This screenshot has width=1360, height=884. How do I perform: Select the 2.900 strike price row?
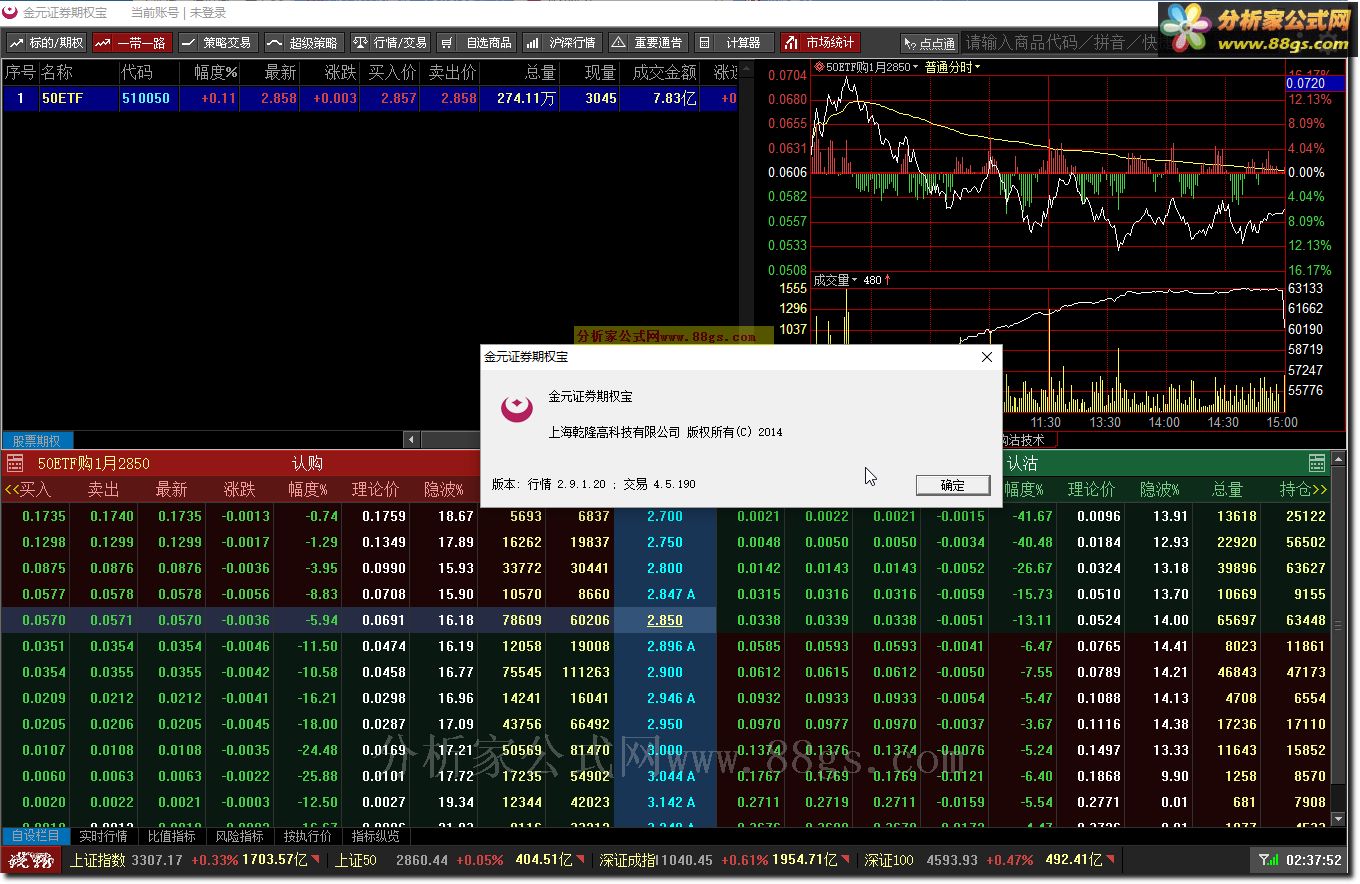point(665,672)
